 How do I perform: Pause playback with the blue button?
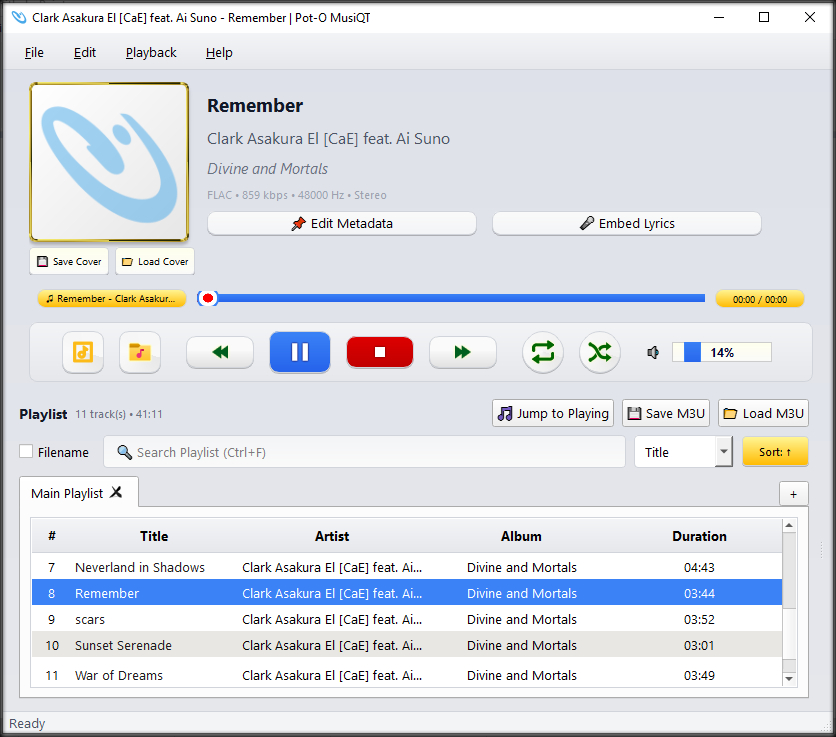[x=300, y=352]
